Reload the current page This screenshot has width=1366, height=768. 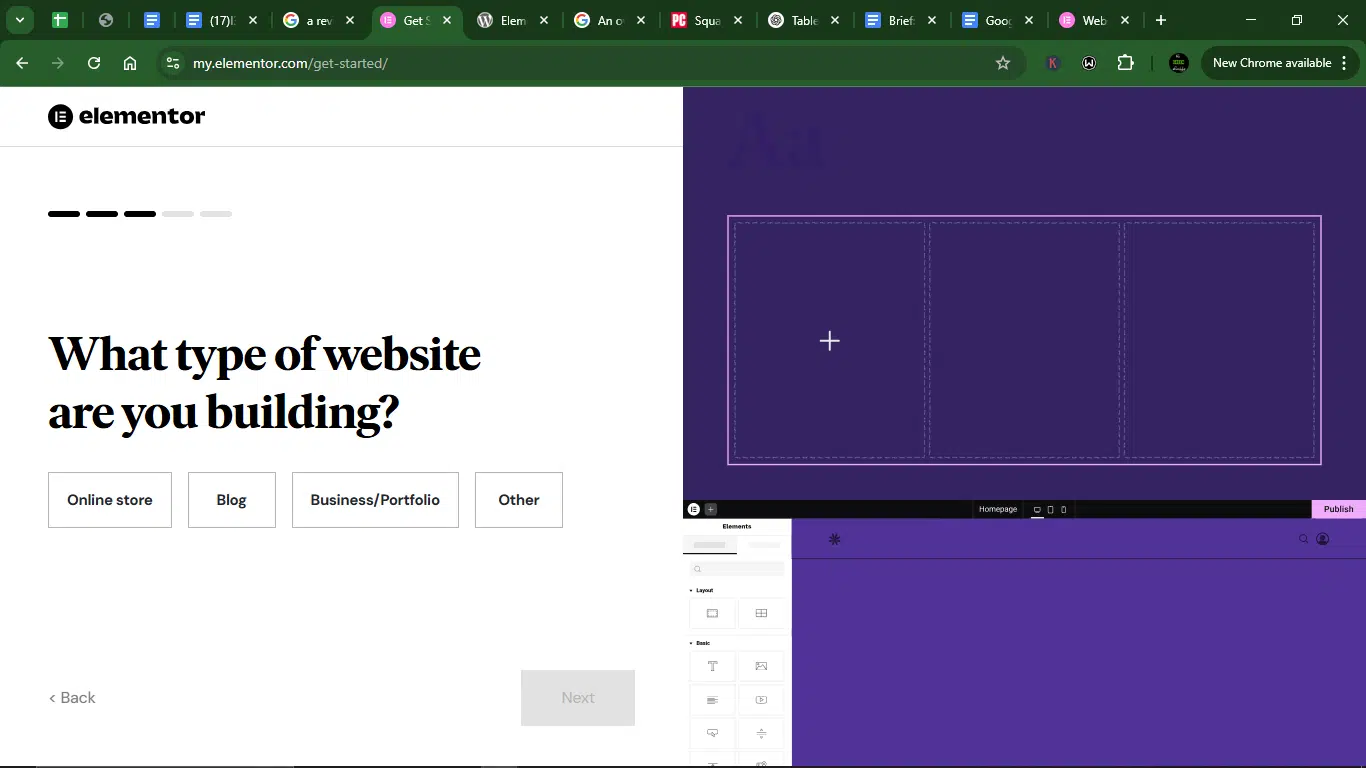[94, 63]
